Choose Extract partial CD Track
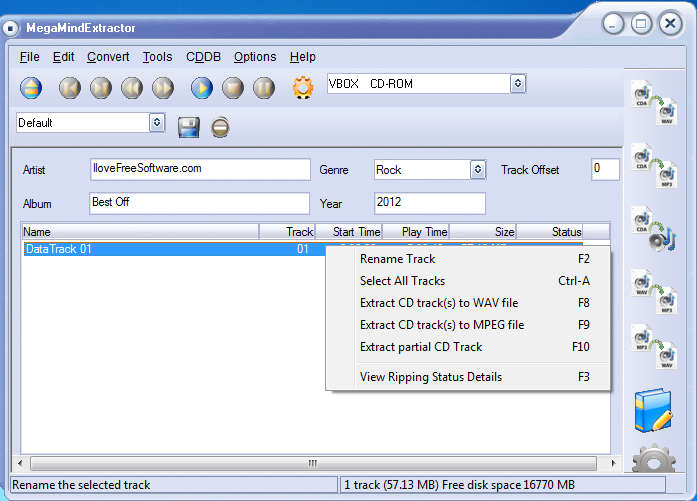The width and height of the screenshot is (697, 501). pyautogui.click(x=468, y=347)
